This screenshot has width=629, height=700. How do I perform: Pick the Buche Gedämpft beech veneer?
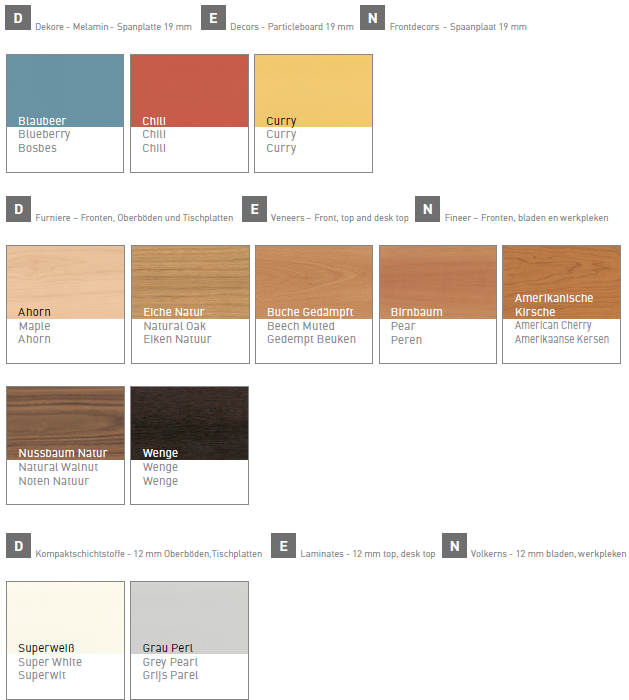point(313,281)
